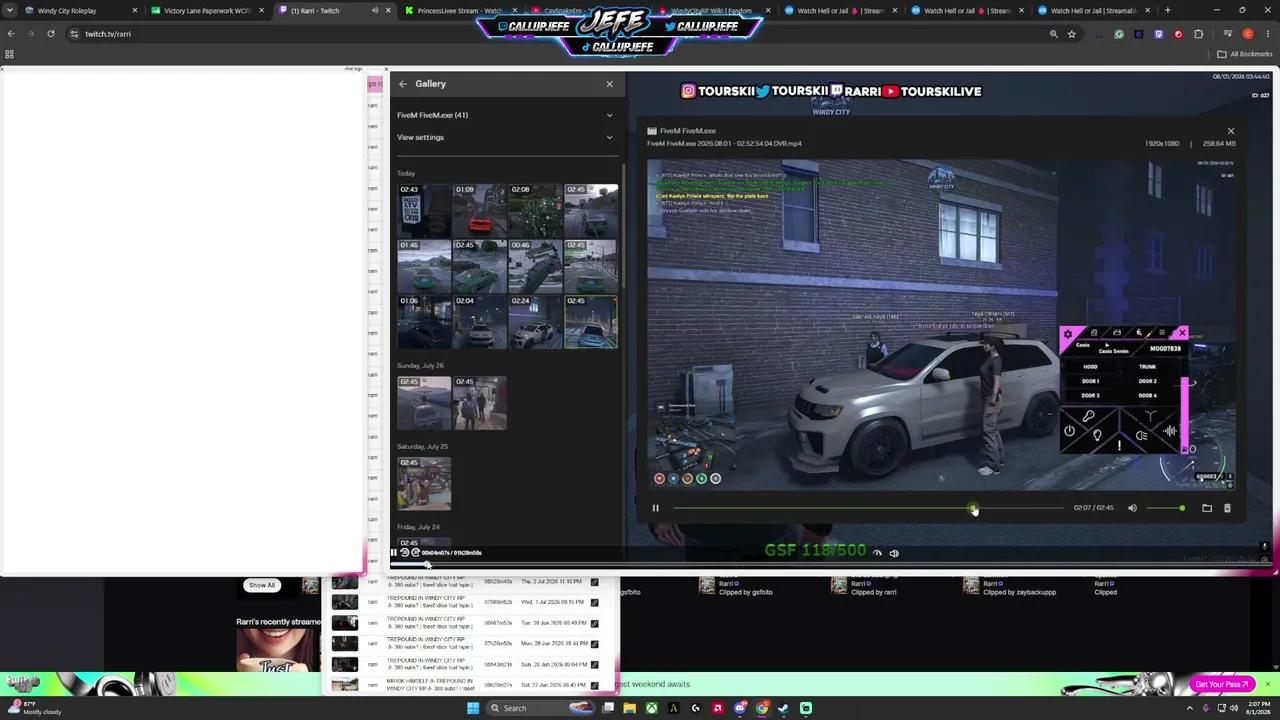Toggle TRUNK in the vehicle menu

coord(1147,367)
